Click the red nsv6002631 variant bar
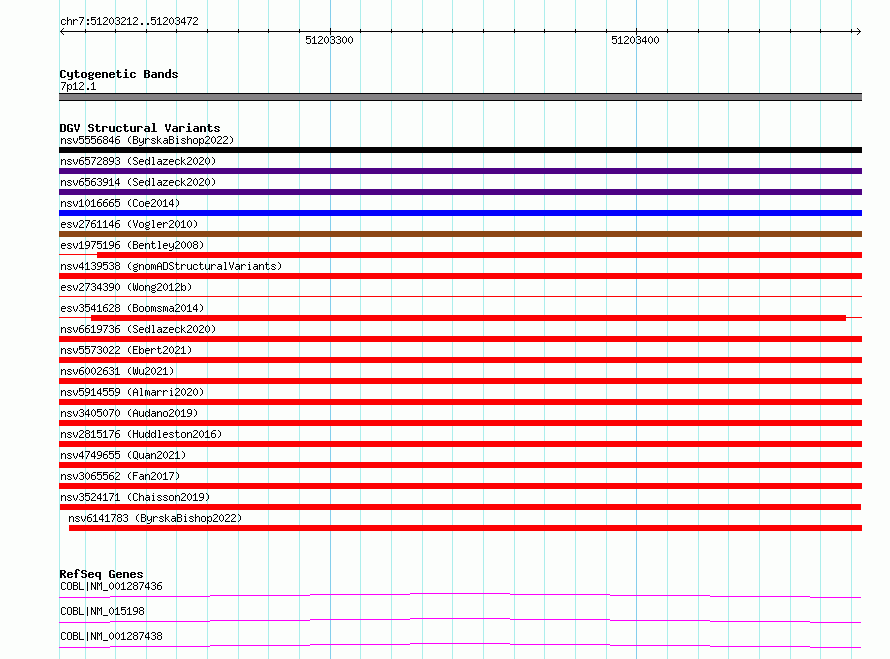 [460, 381]
